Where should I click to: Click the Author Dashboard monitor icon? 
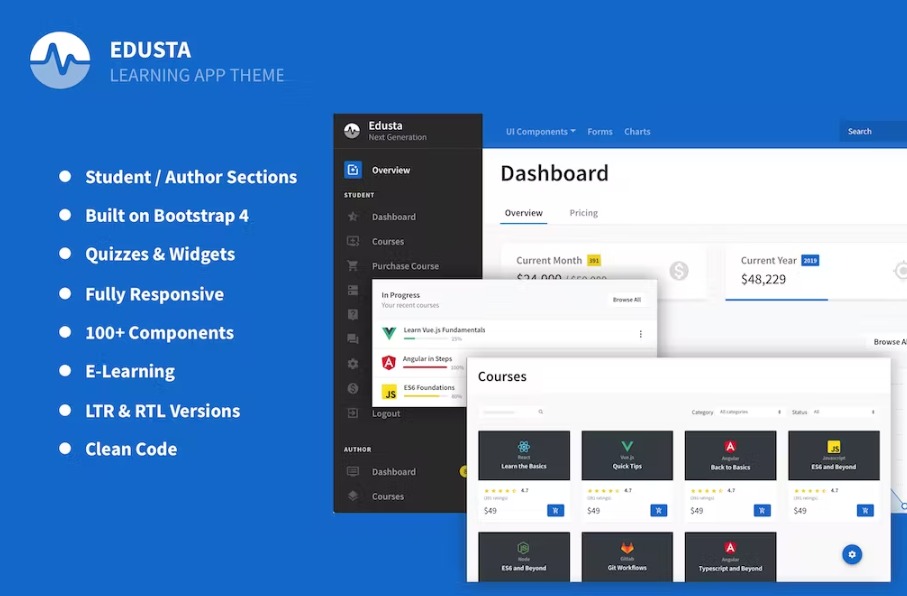353,472
